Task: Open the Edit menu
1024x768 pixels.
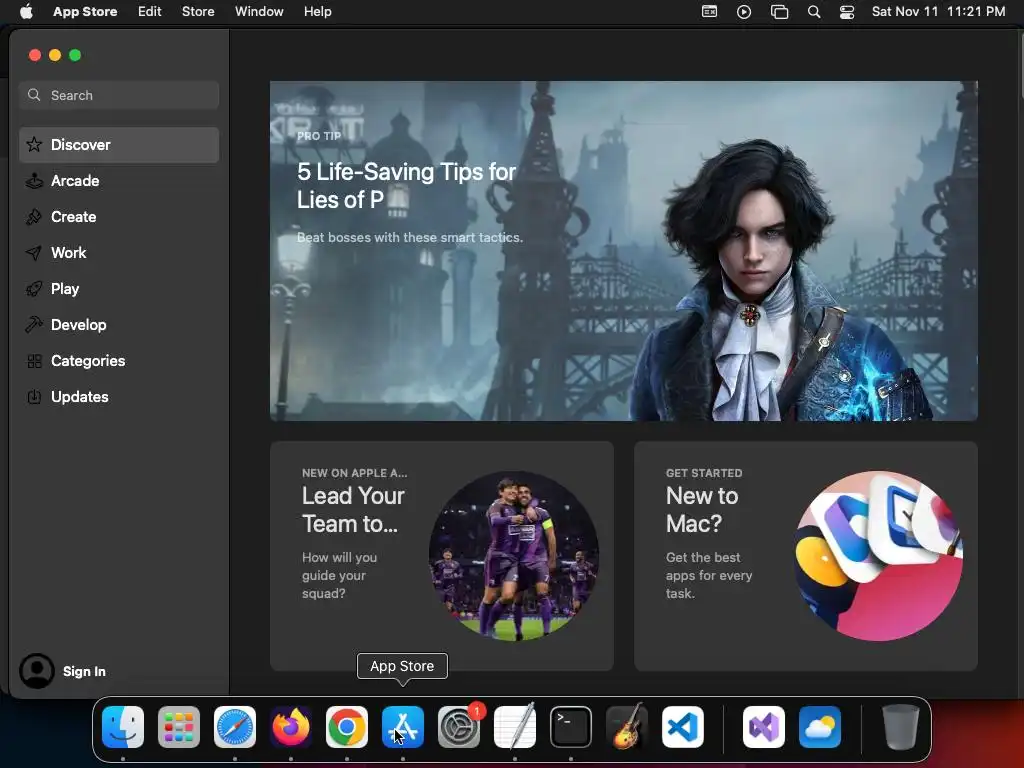Action: click(150, 12)
